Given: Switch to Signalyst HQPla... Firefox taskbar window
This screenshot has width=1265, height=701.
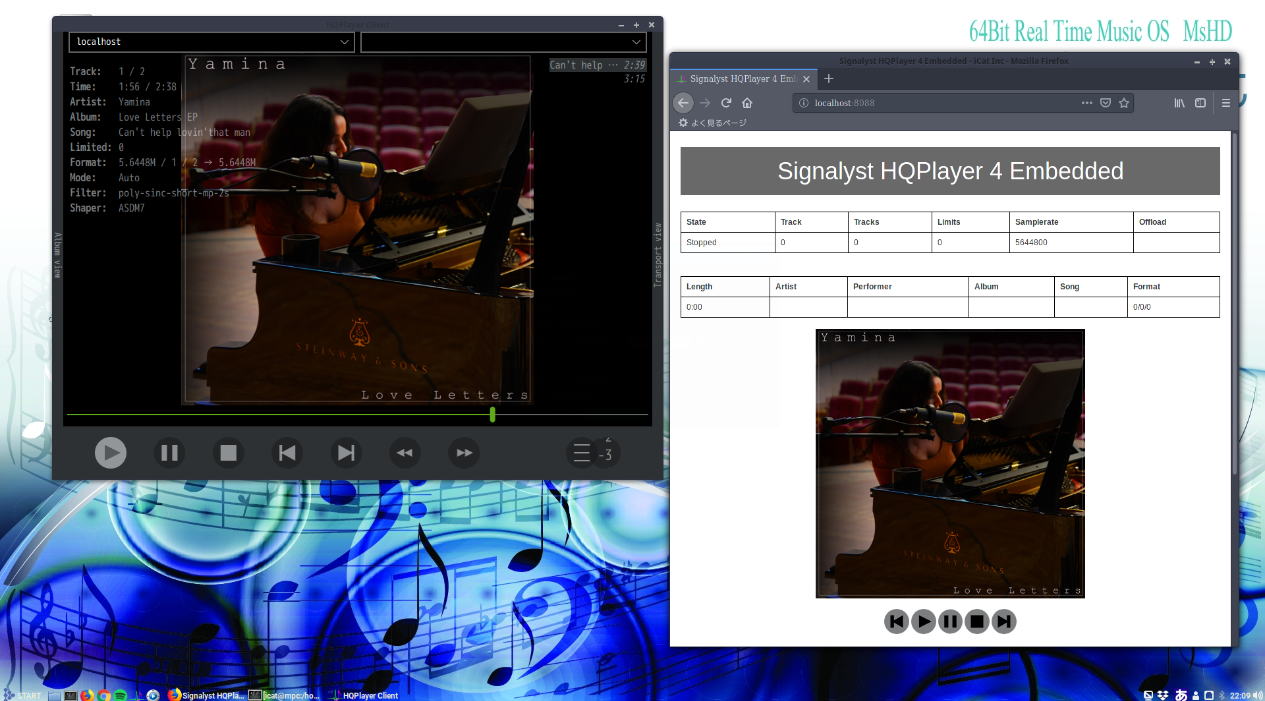Looking at the screenshot, I should click(205, 695).
